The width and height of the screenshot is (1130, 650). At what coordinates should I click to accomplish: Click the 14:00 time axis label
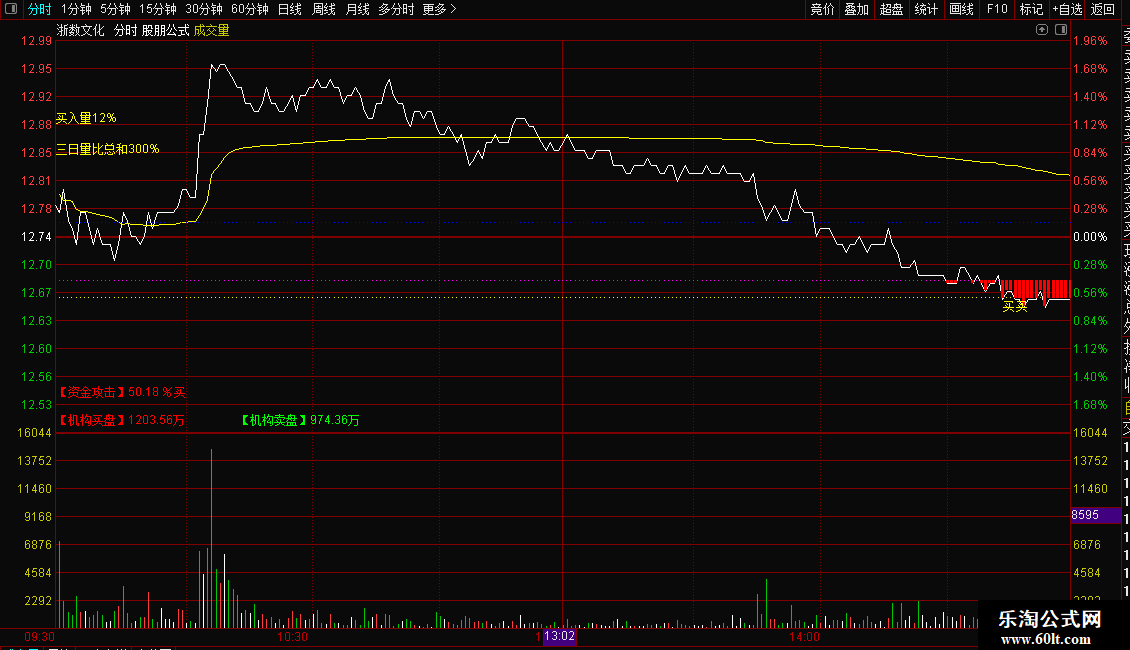point(804,637)
